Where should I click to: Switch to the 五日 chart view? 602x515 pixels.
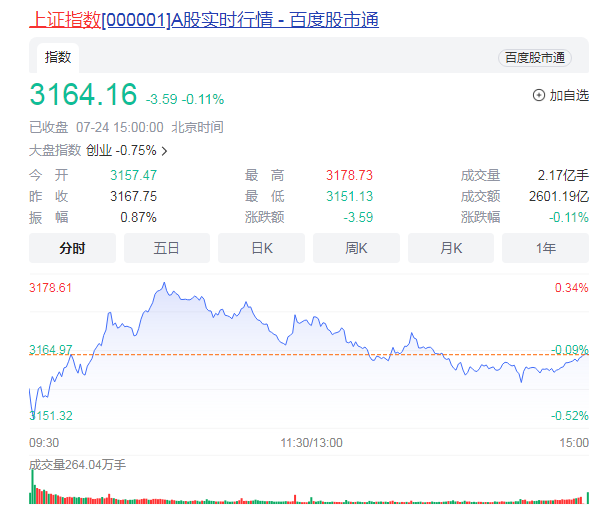[x=167, y=248]
